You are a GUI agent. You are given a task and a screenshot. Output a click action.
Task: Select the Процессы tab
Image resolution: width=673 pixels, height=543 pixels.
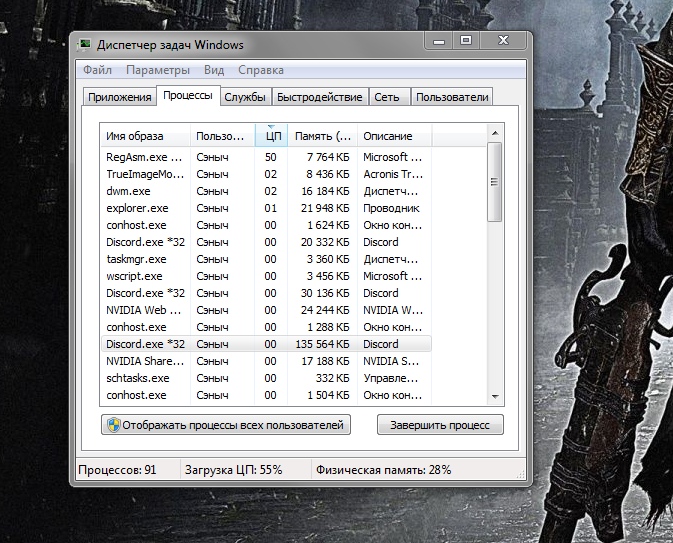188,95
